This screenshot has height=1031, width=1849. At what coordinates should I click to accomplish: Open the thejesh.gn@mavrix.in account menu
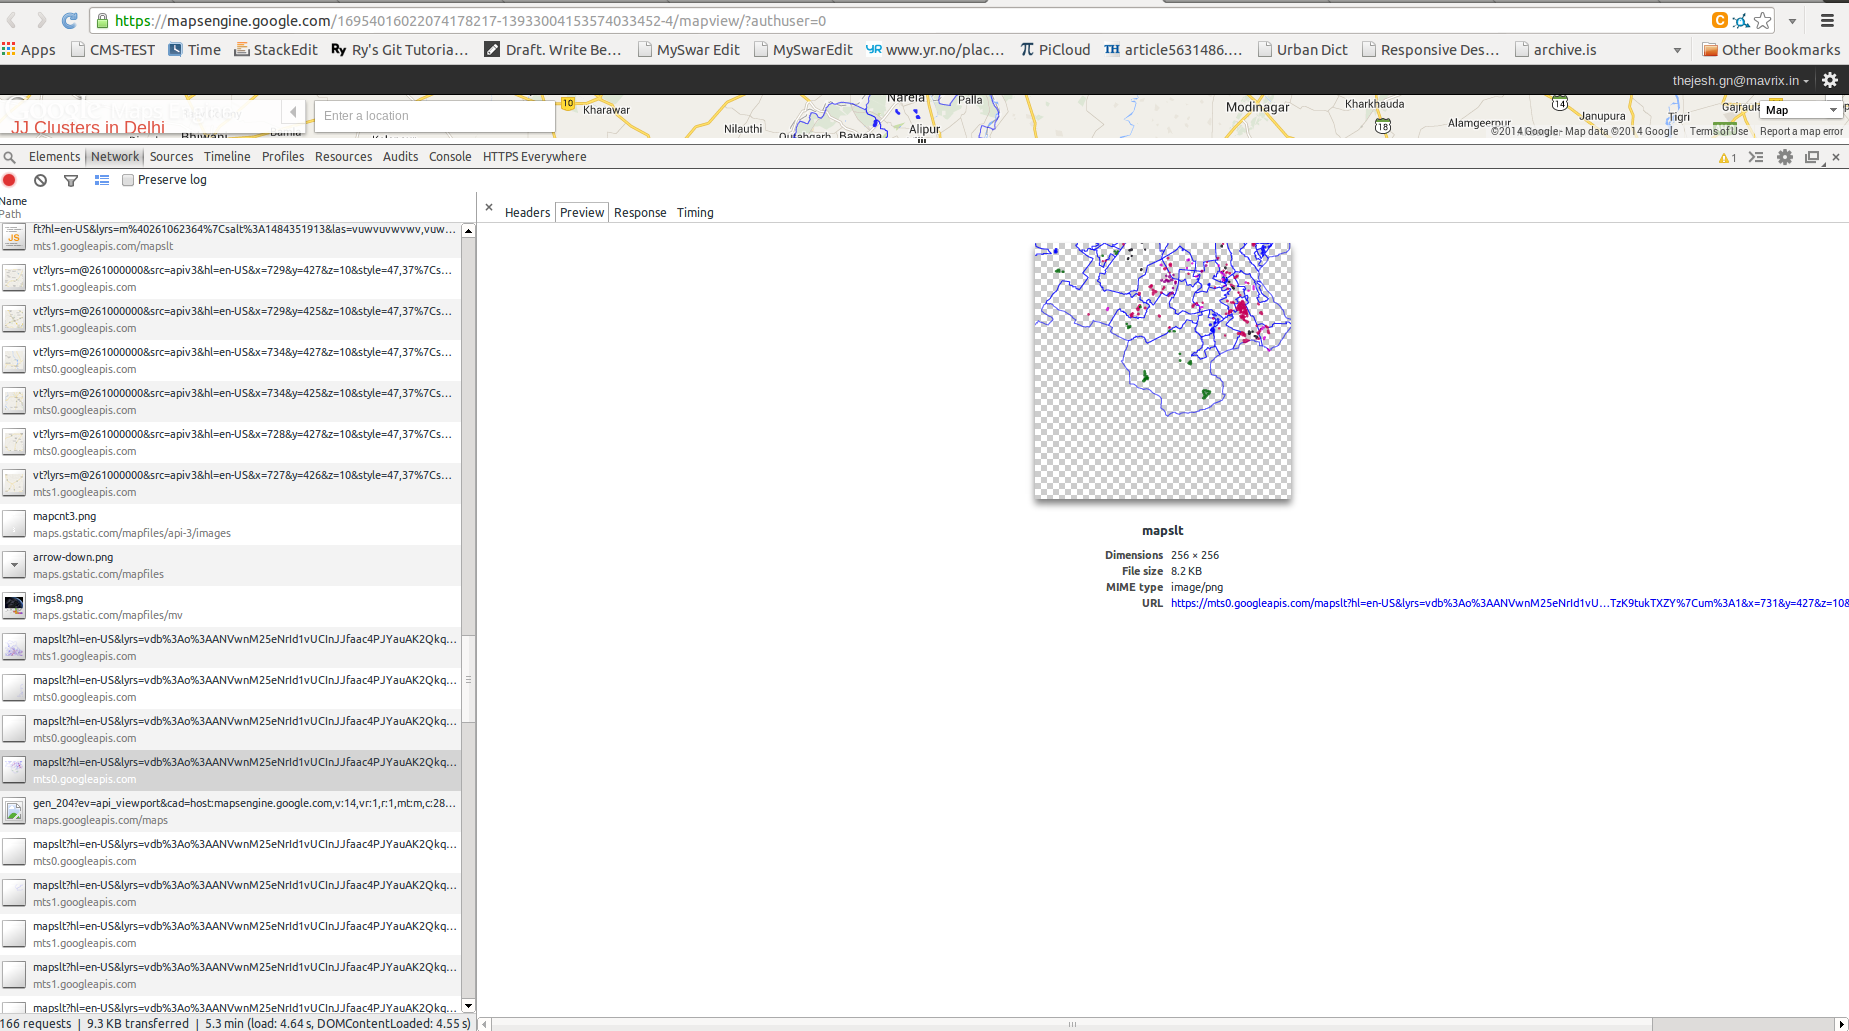(1740, 80)
